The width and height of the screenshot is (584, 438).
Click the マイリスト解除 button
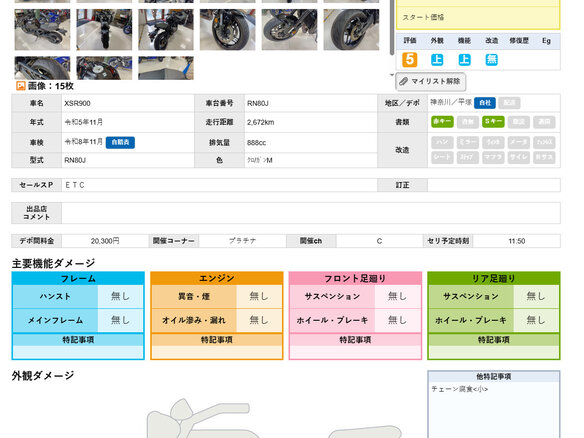tap(431, 82)
